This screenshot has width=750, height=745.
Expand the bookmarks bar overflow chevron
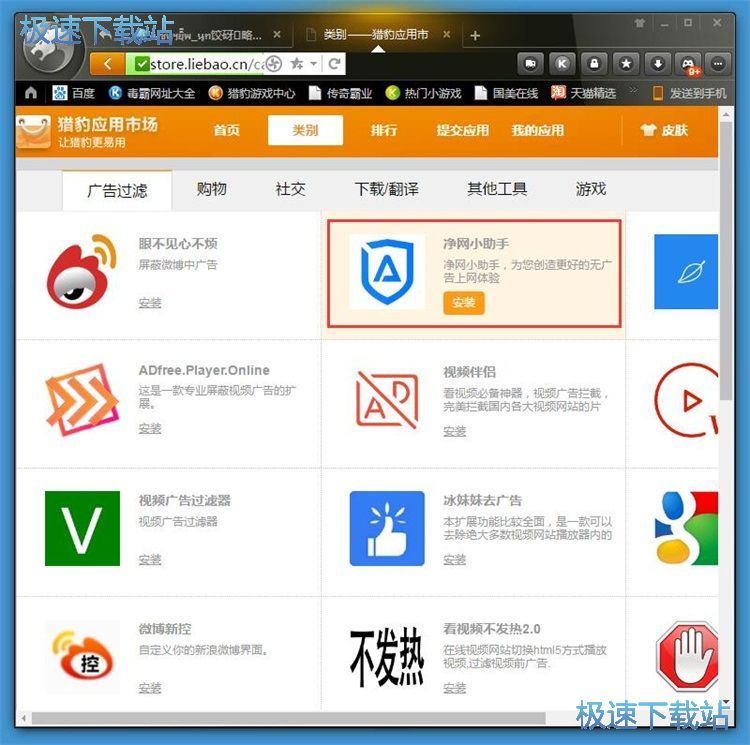633,91
